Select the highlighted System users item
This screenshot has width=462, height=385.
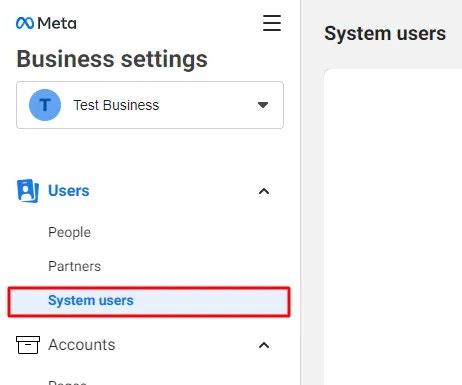tap(149, 302)
